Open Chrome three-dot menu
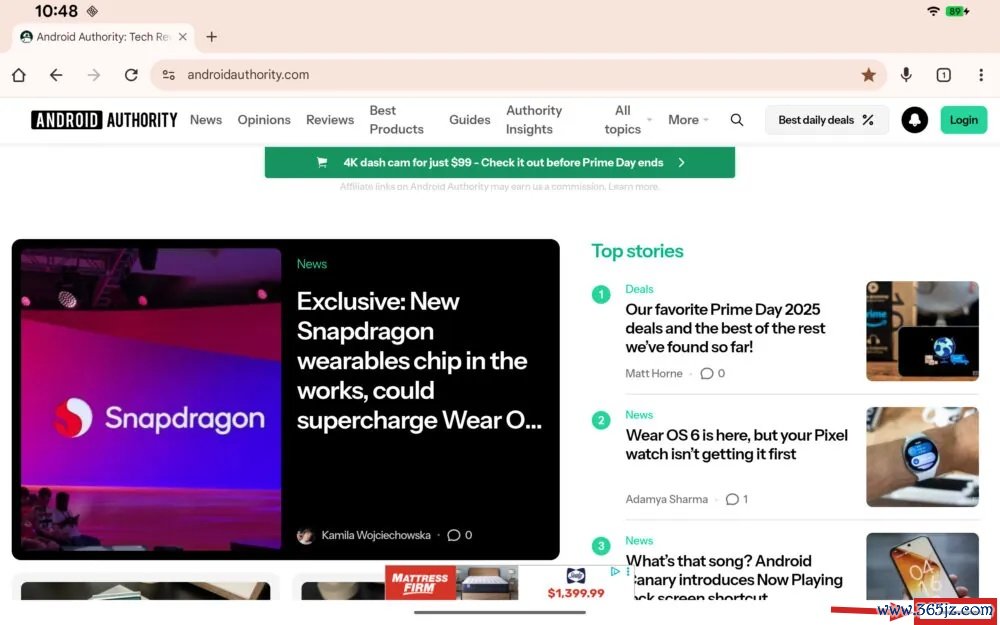The image size is (1000, 625). coord(981,75)
